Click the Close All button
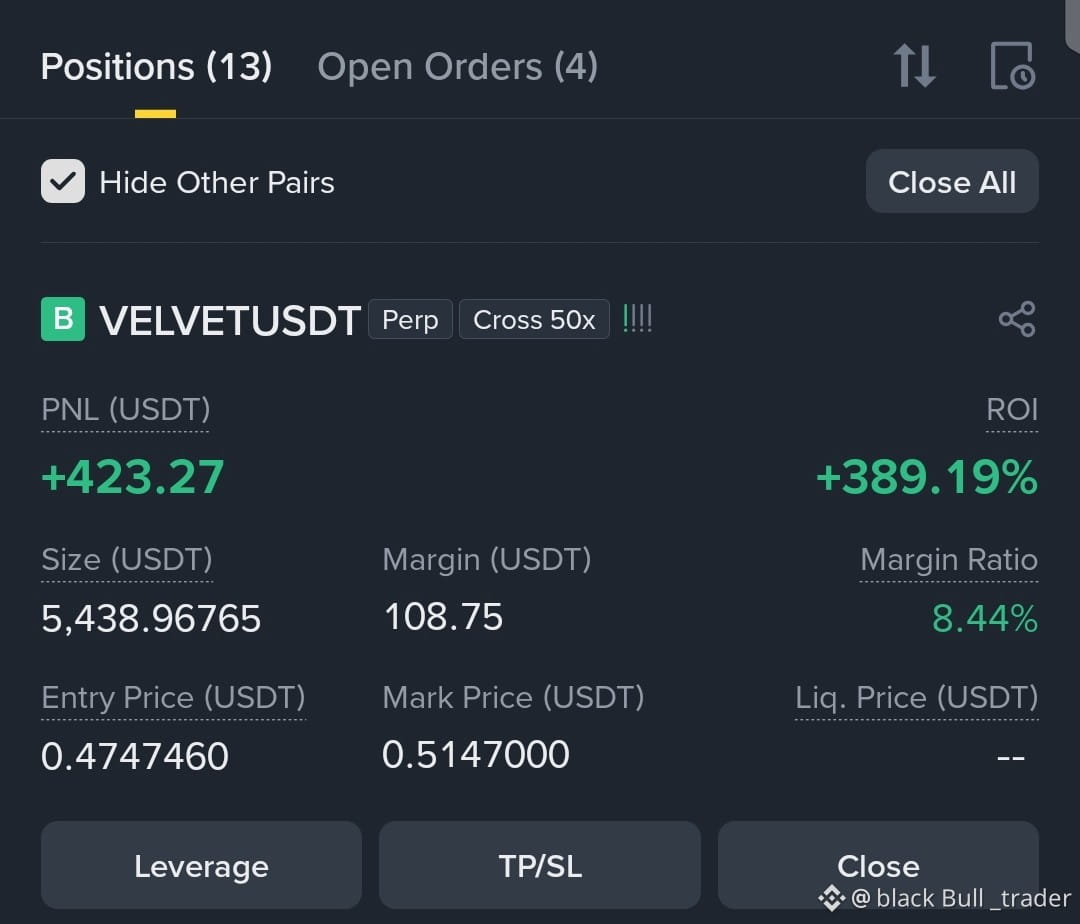The height and width of the screenshot is (924, 1080). (x=952, y=182)
